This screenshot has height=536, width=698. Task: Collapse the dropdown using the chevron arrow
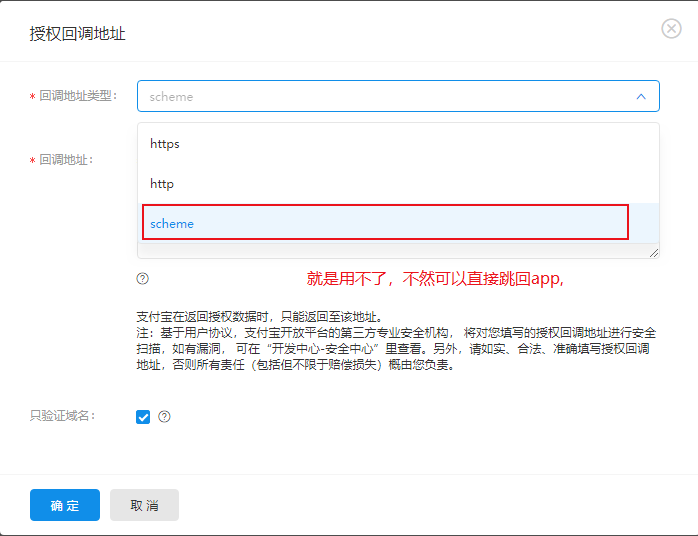[640, 97]
